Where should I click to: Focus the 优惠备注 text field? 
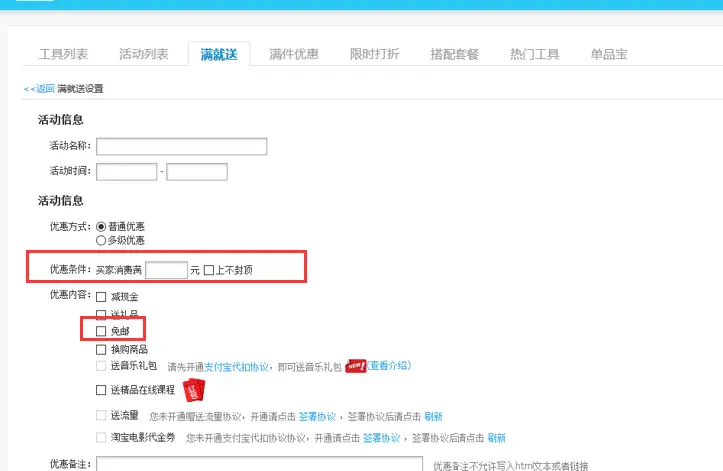pos(260,464)
